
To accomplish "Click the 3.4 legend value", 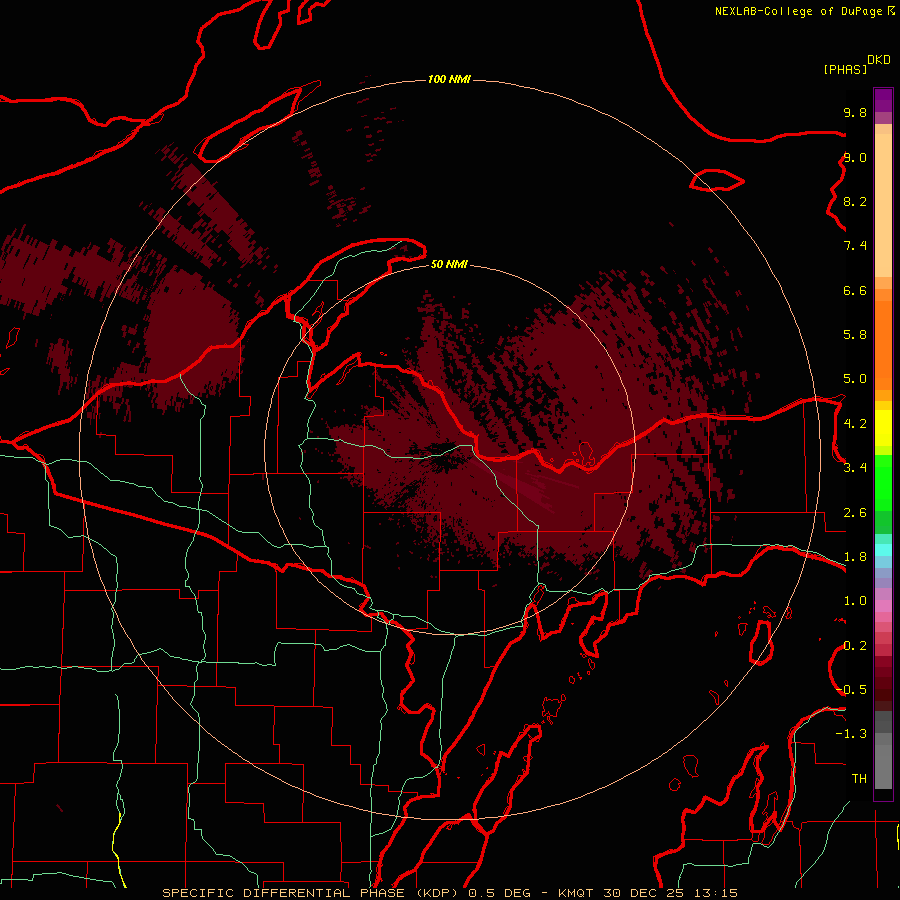I will [x=855, y=468].
